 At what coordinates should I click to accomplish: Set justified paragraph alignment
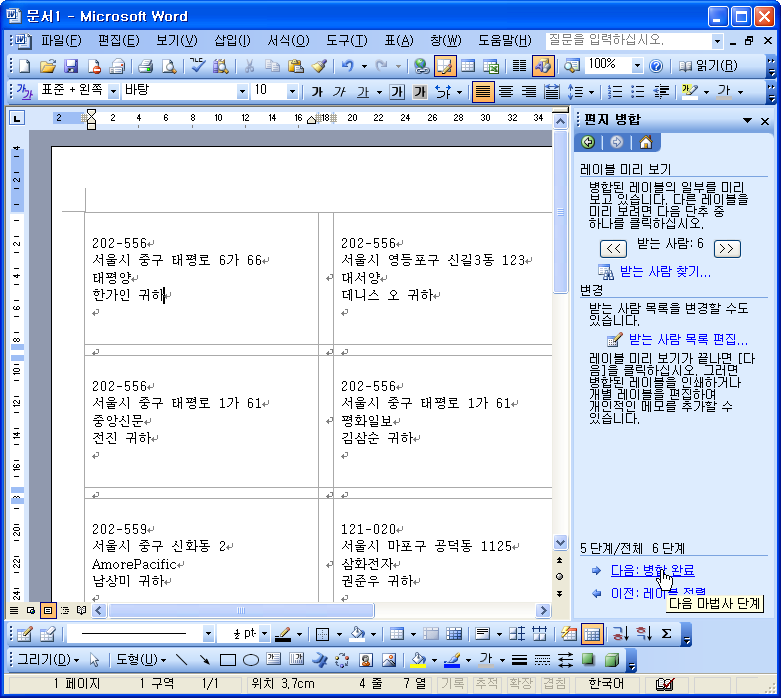(483, 92)
